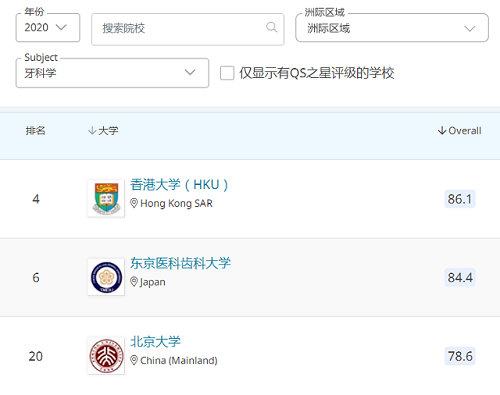Click the Tokyo Medical and Dental University logo

[106, 277]
